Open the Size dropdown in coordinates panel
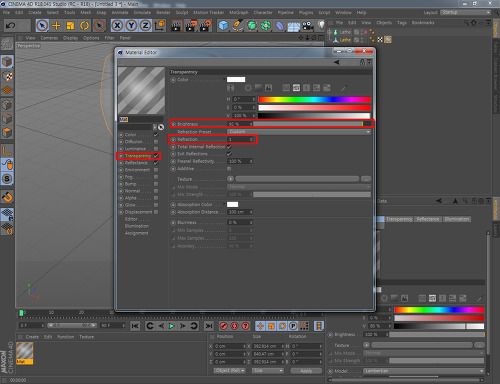Screen dimensions: 500x384 tap(268, 371)
